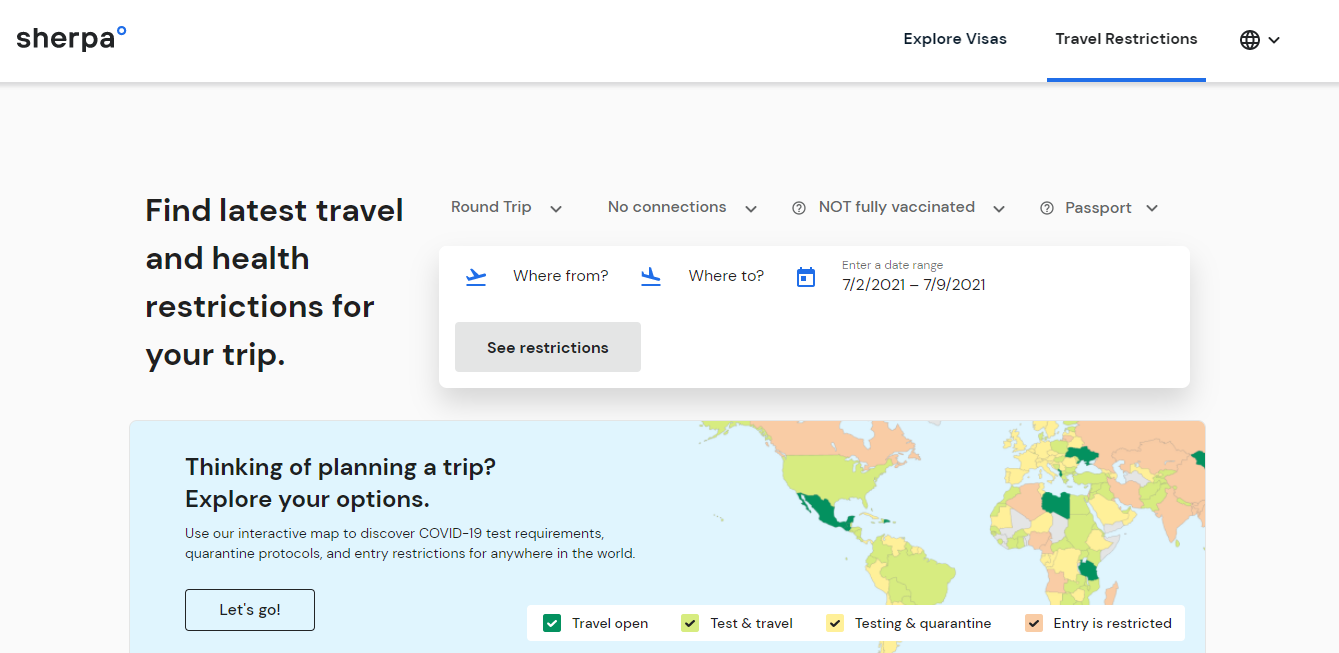The image size is (1339, 653).
Task: Click the globe language icon
Action: (1249, 40)
